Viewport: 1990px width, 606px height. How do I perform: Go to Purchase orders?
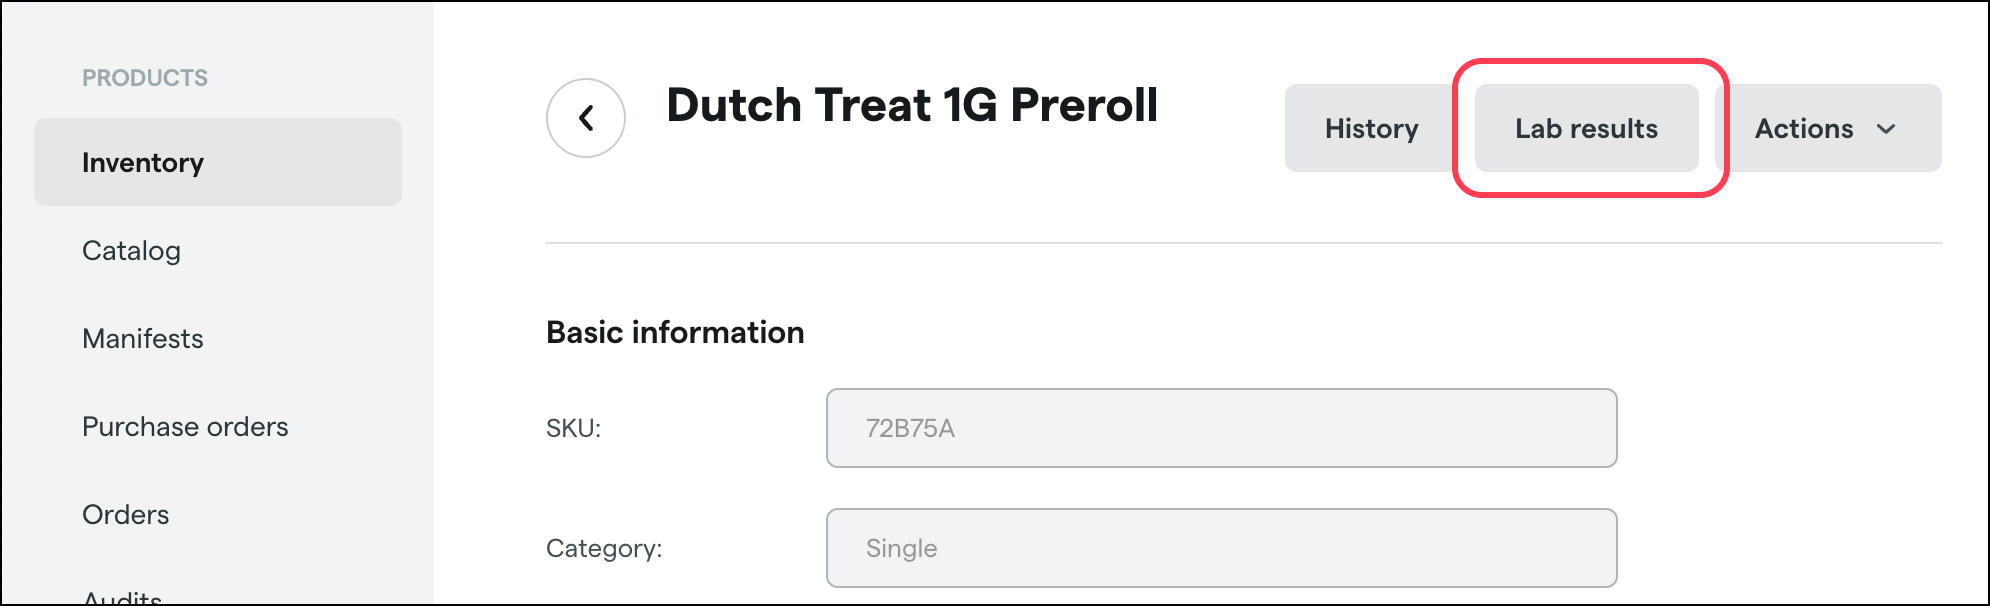(x=185, y=427)
